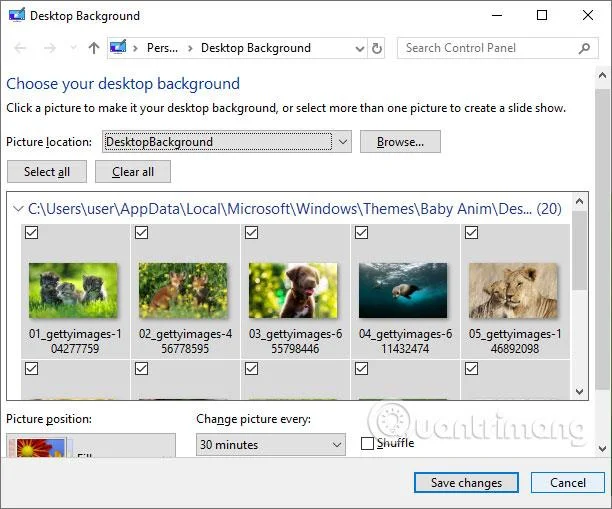Image resolution: width=612 pixels, height=509 pixels.
Task: Click filename 05_gettyimages-146892098
Action: click(x=515, y=341)
